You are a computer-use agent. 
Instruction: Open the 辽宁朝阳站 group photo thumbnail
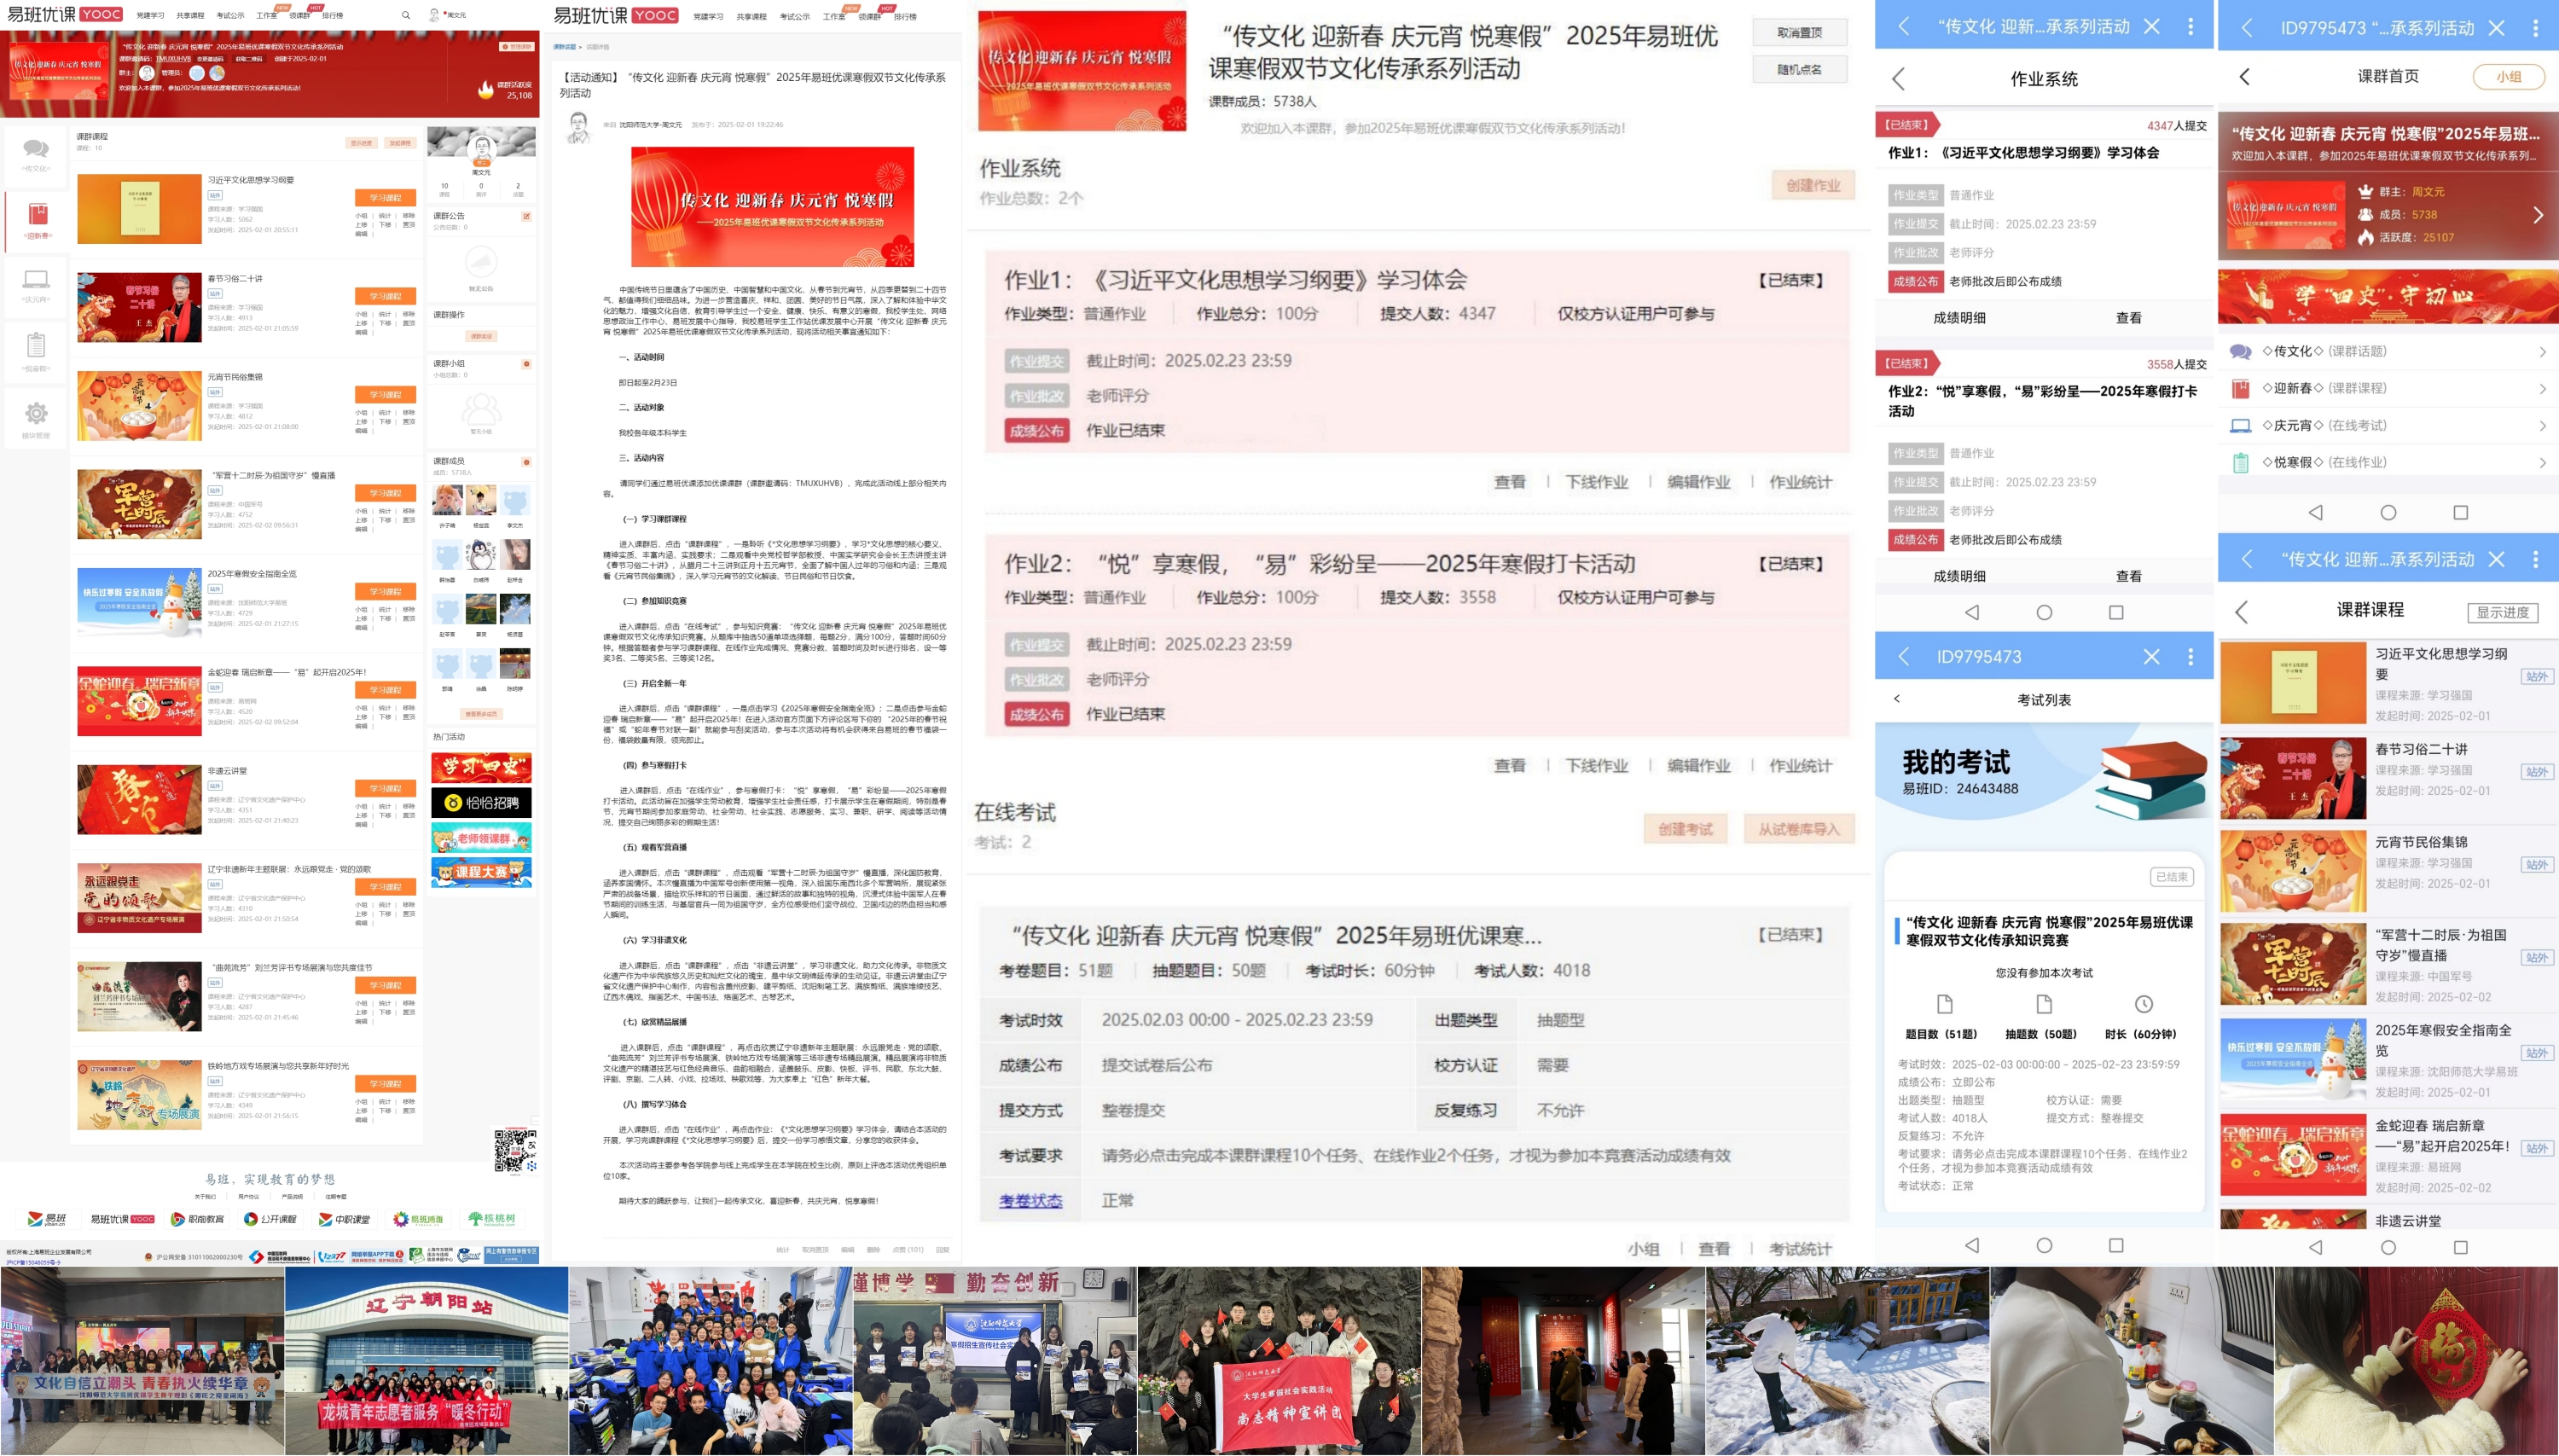click(x=427, y=1361)
